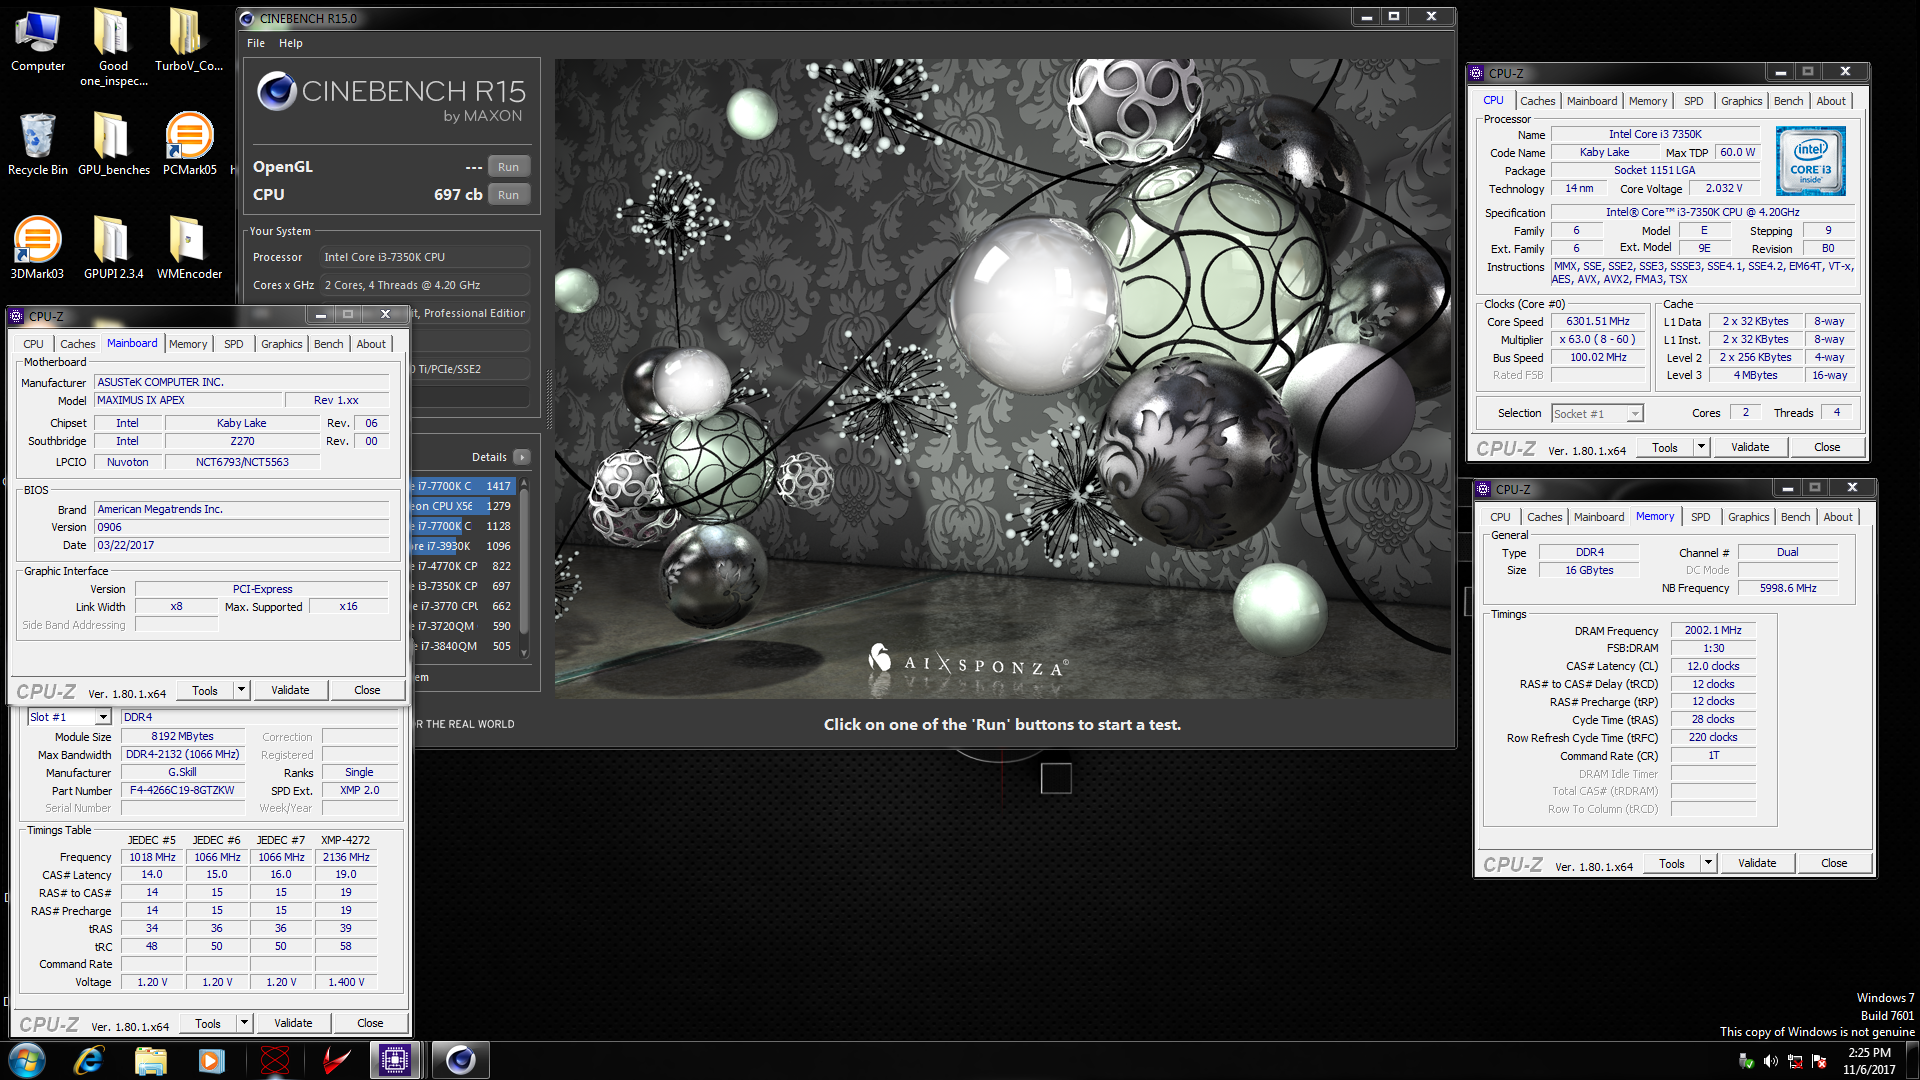Click the Cinebench taskbar button
The image size is (1920, 1080).
[460, 1060]
